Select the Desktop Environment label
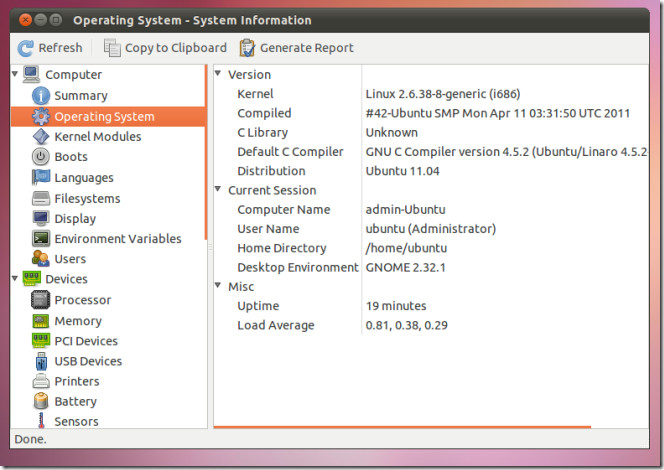 298,268
